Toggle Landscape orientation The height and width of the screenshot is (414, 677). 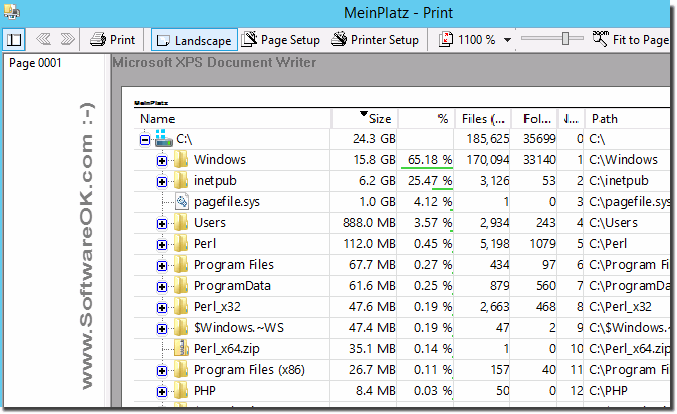(194, 40)
